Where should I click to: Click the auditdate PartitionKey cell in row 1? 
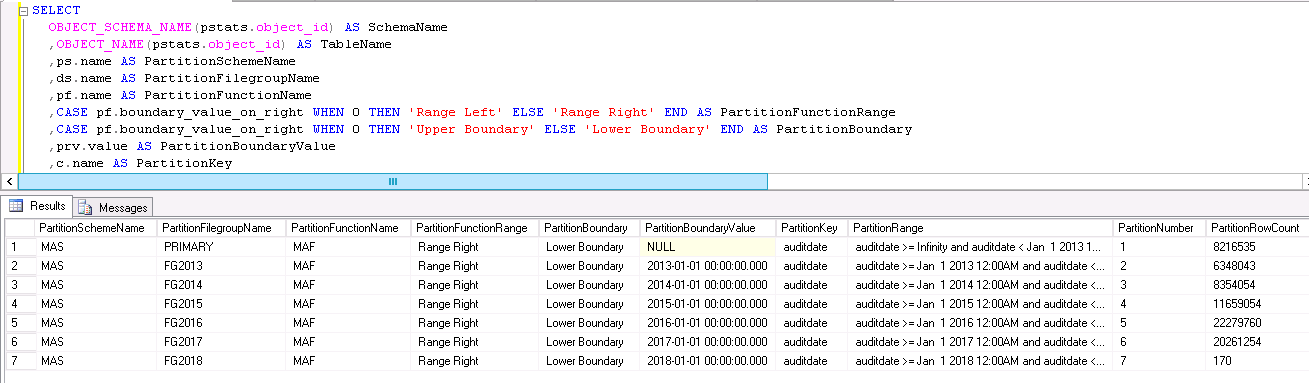coord(812,246)
